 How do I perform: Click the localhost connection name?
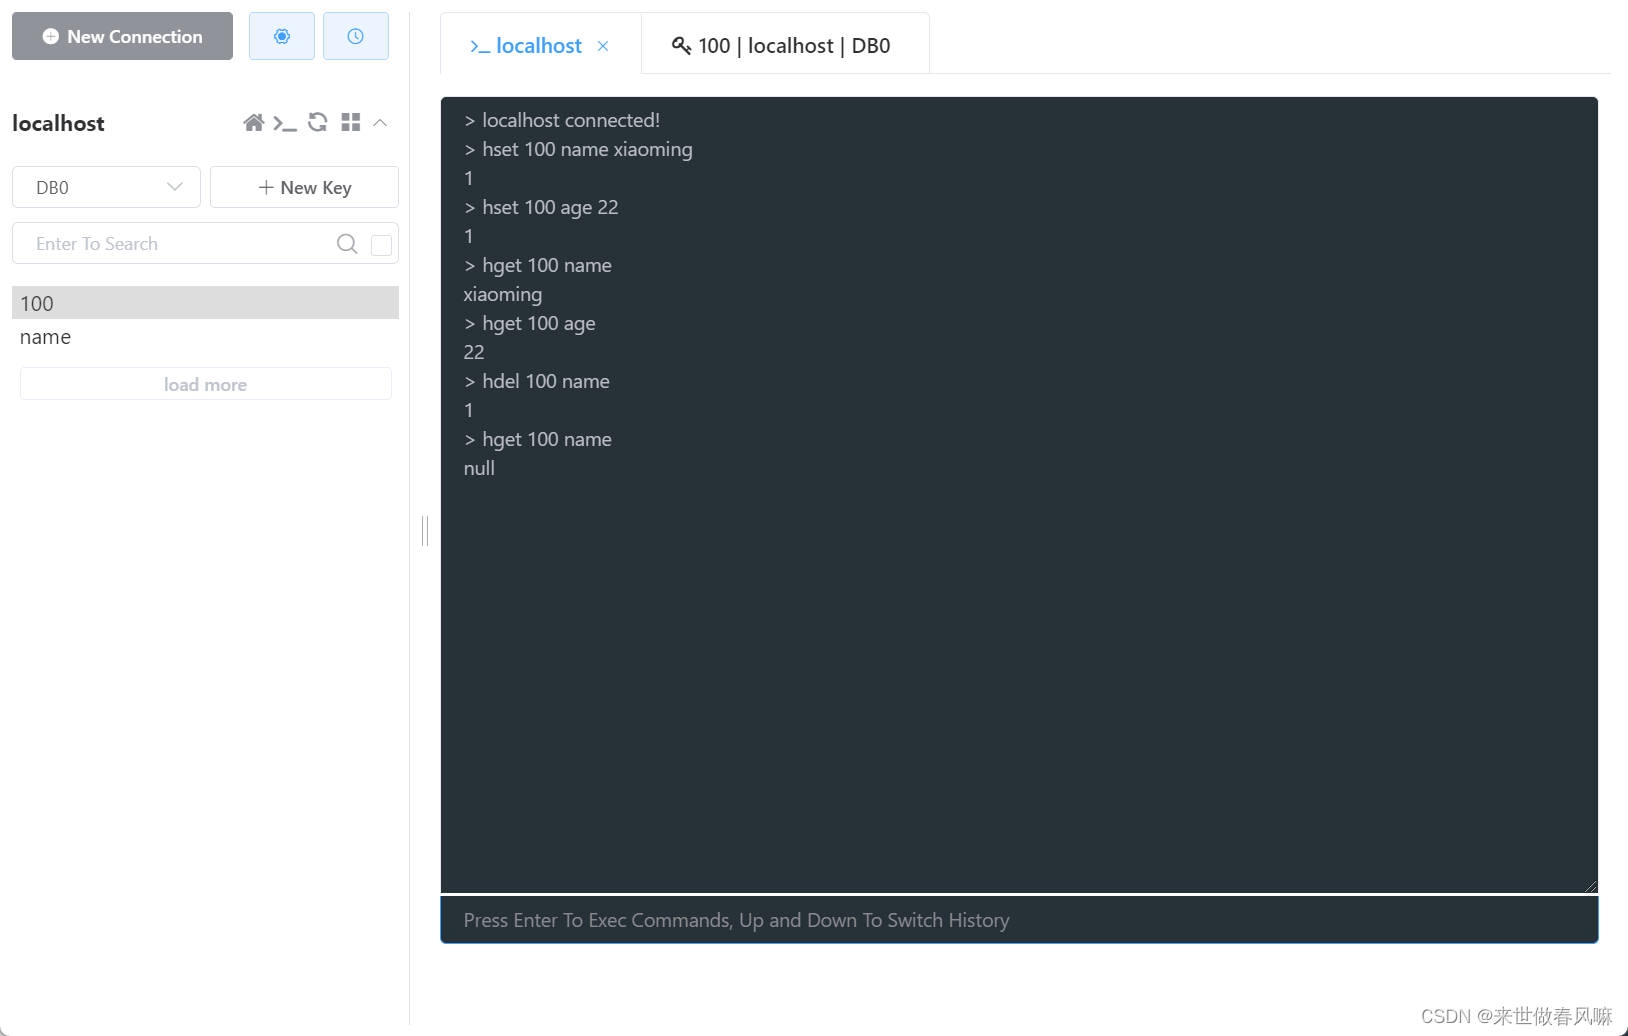pos(58,123)
